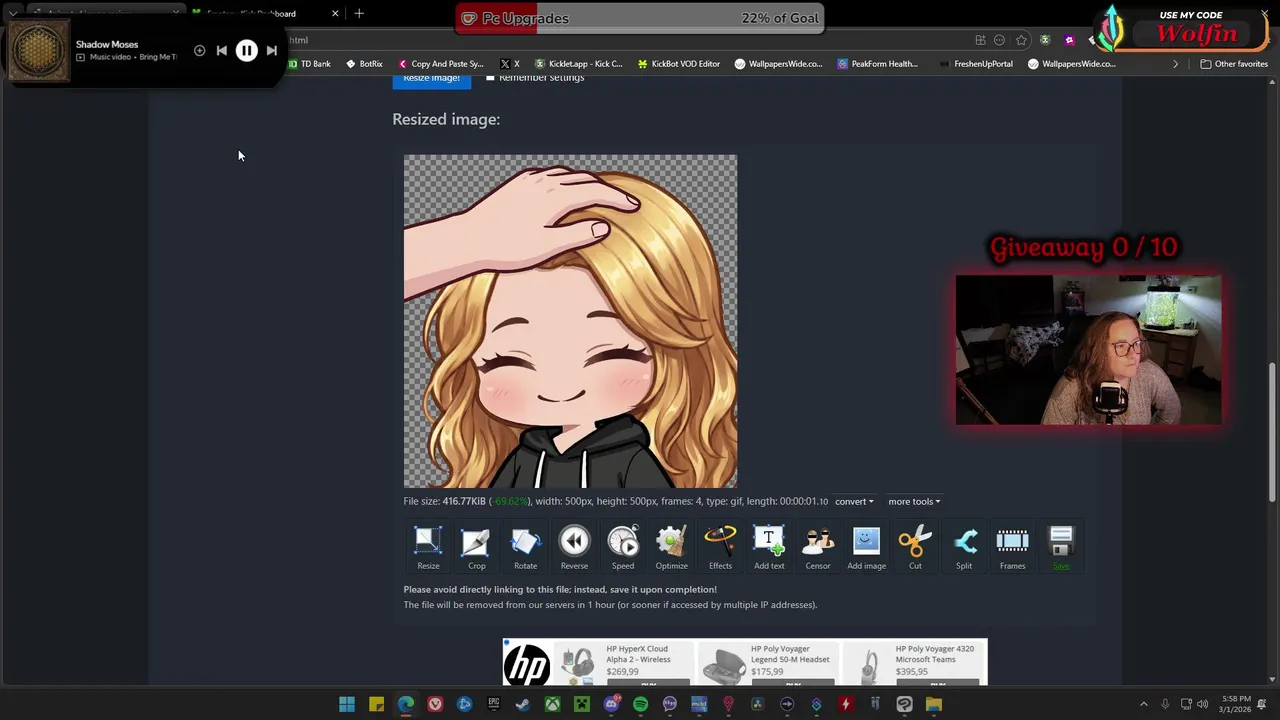Open the Kicklet.app bookmark

point(579,64)
